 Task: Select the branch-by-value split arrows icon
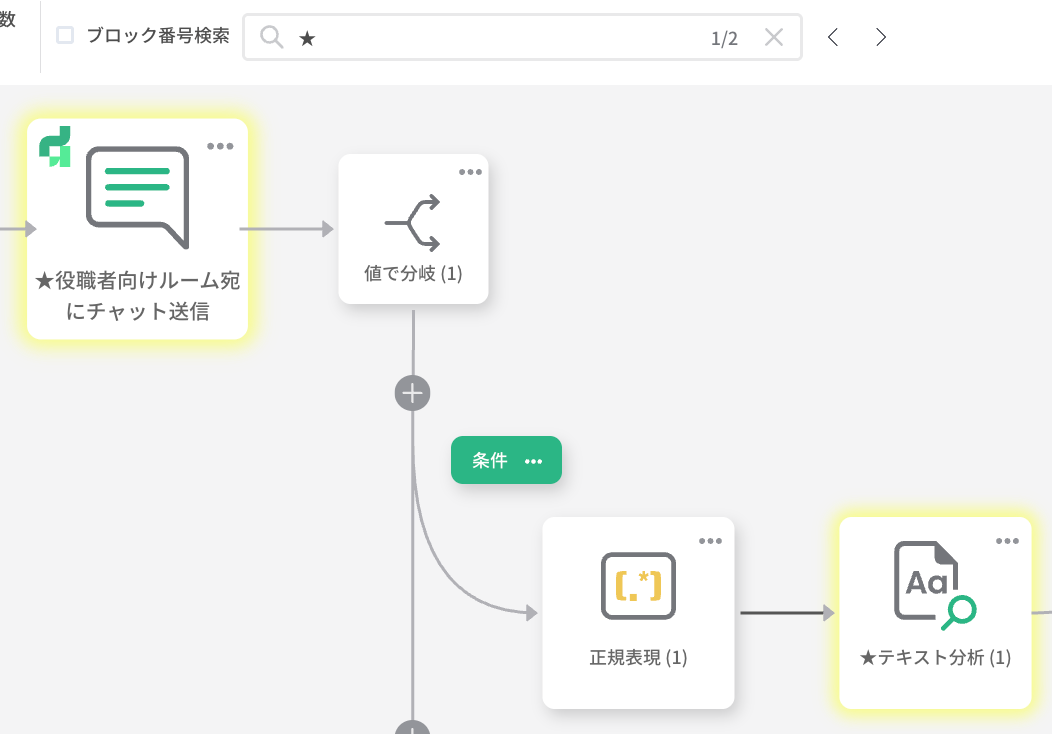click(x=413, y=223)
